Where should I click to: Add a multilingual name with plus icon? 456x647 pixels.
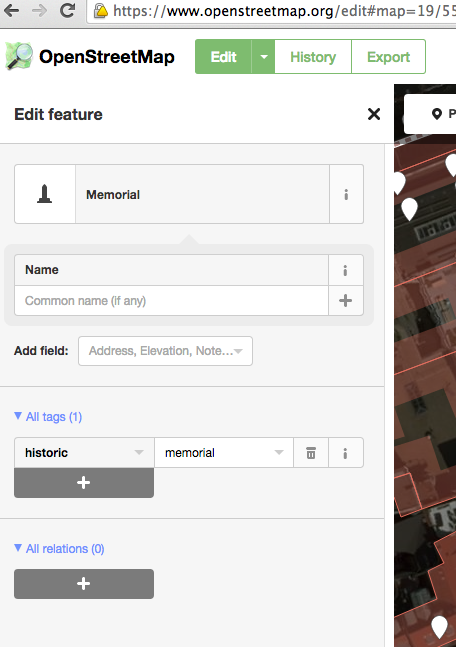coord(345,301)
